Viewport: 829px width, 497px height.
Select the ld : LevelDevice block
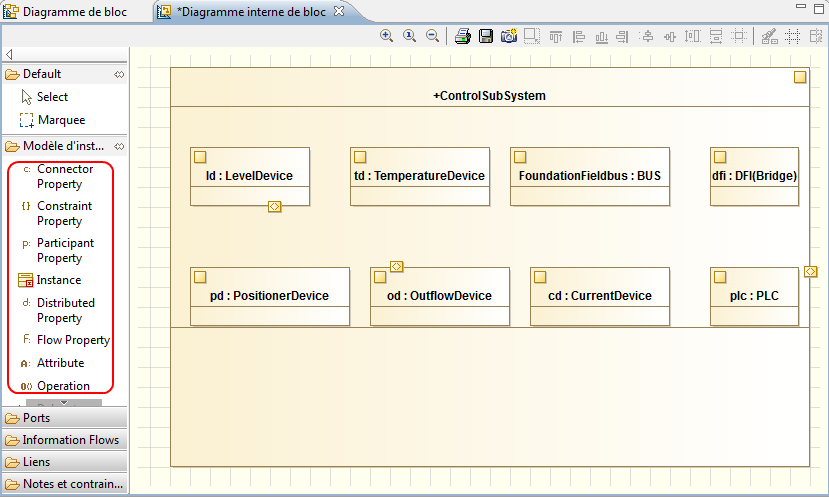tap(250, 176)
